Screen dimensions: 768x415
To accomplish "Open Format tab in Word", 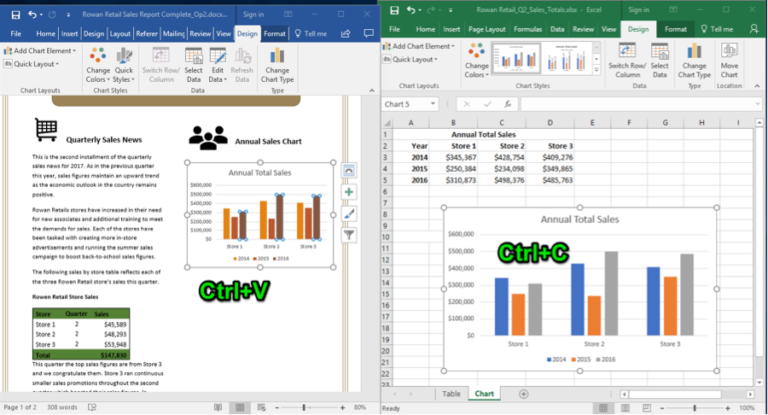I will click(274, 33).
